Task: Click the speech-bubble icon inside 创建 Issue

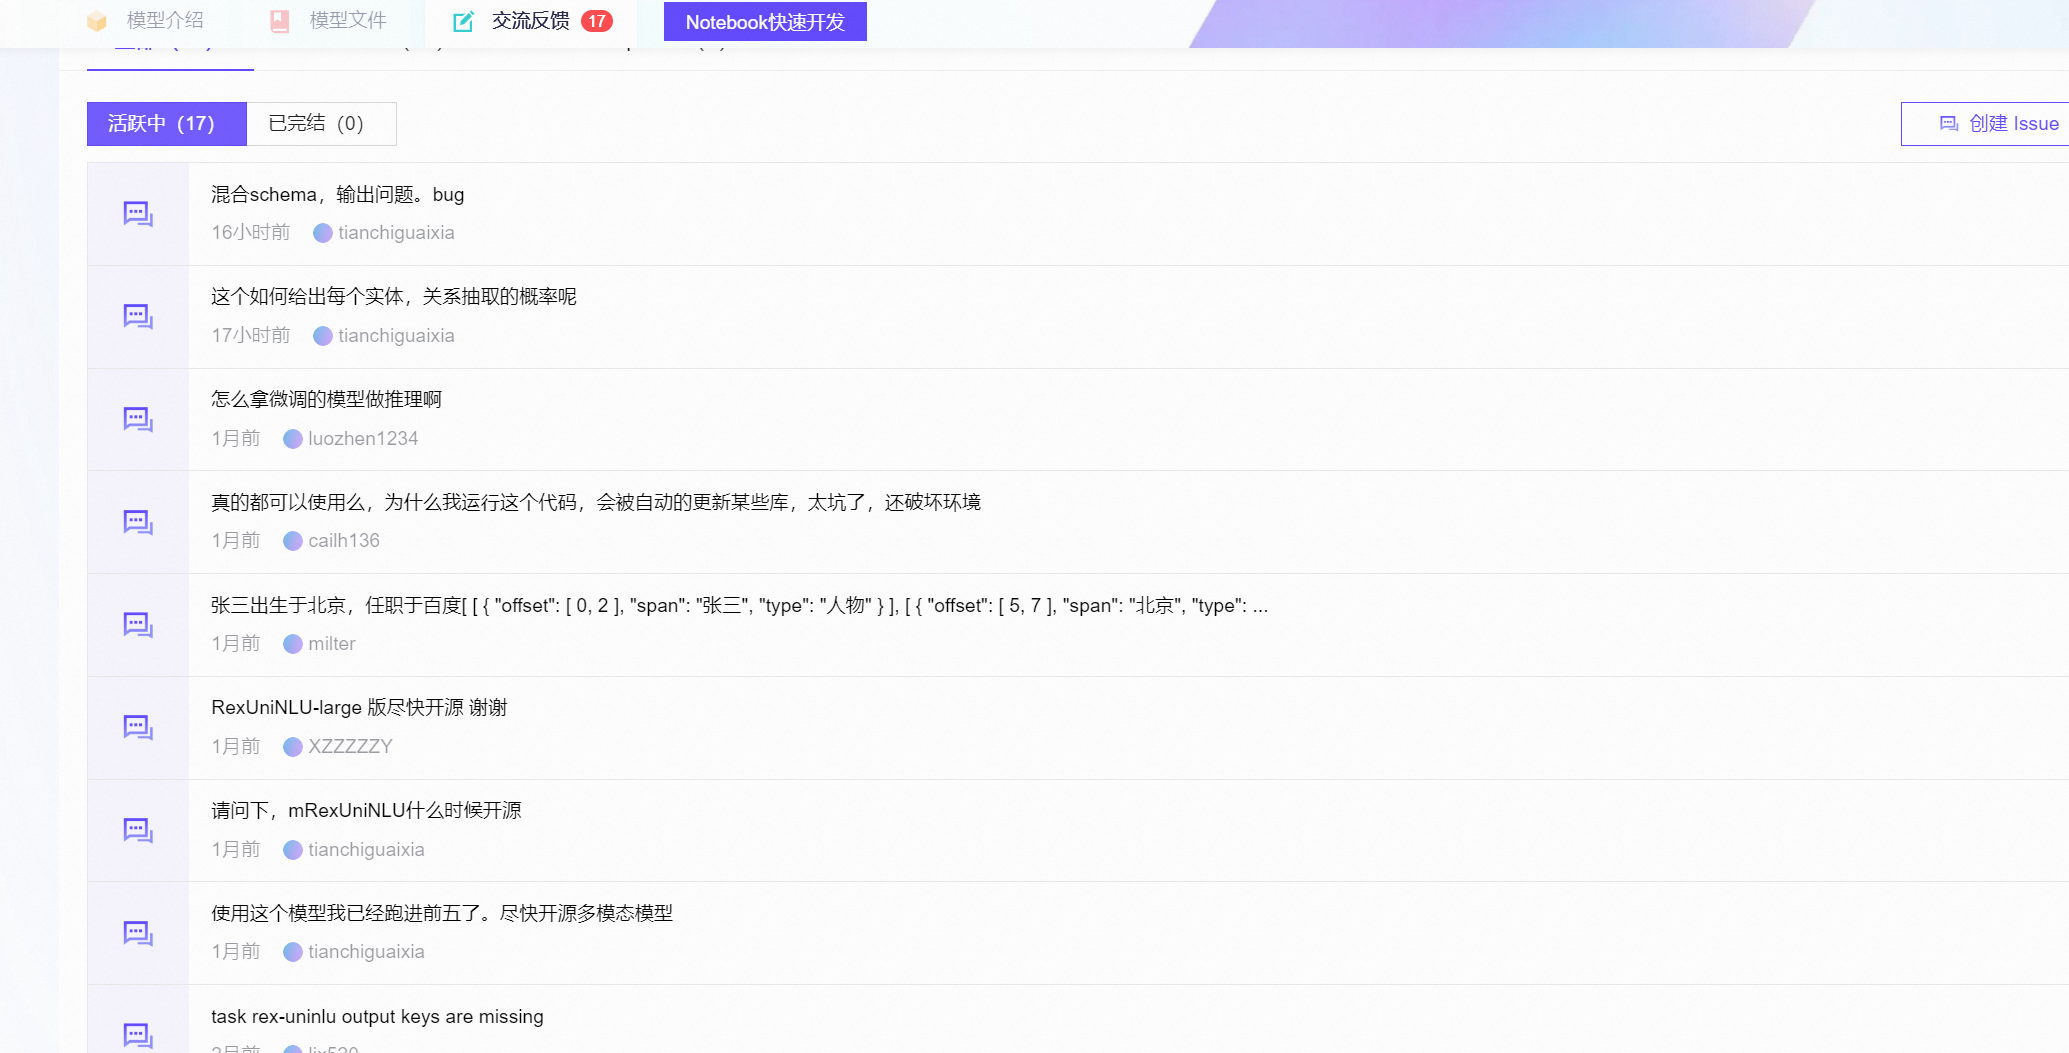Action: tap(1946, 123)
